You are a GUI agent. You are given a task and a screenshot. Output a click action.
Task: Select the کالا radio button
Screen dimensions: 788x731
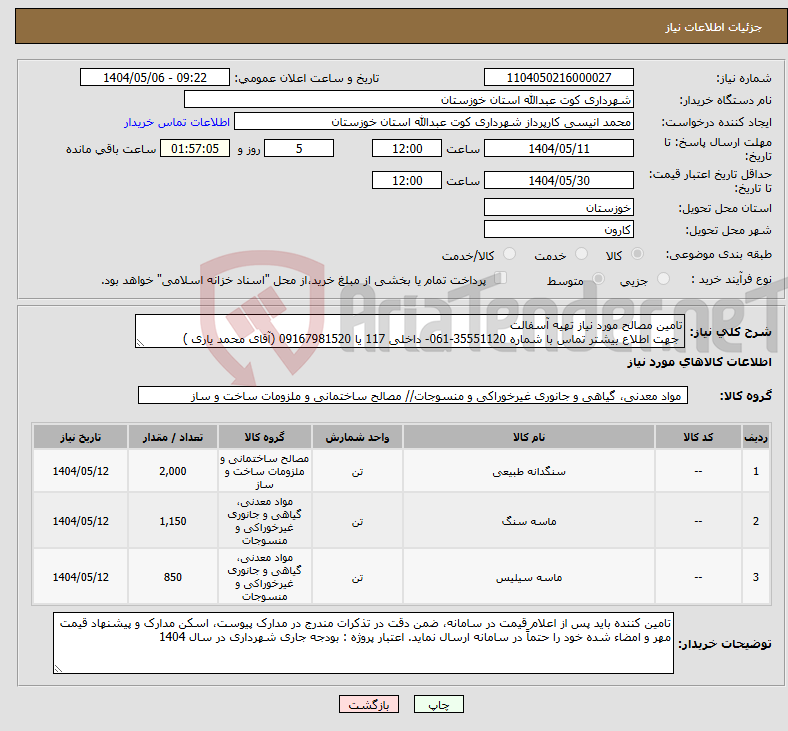pyautogui.click(x=637, y=254)
